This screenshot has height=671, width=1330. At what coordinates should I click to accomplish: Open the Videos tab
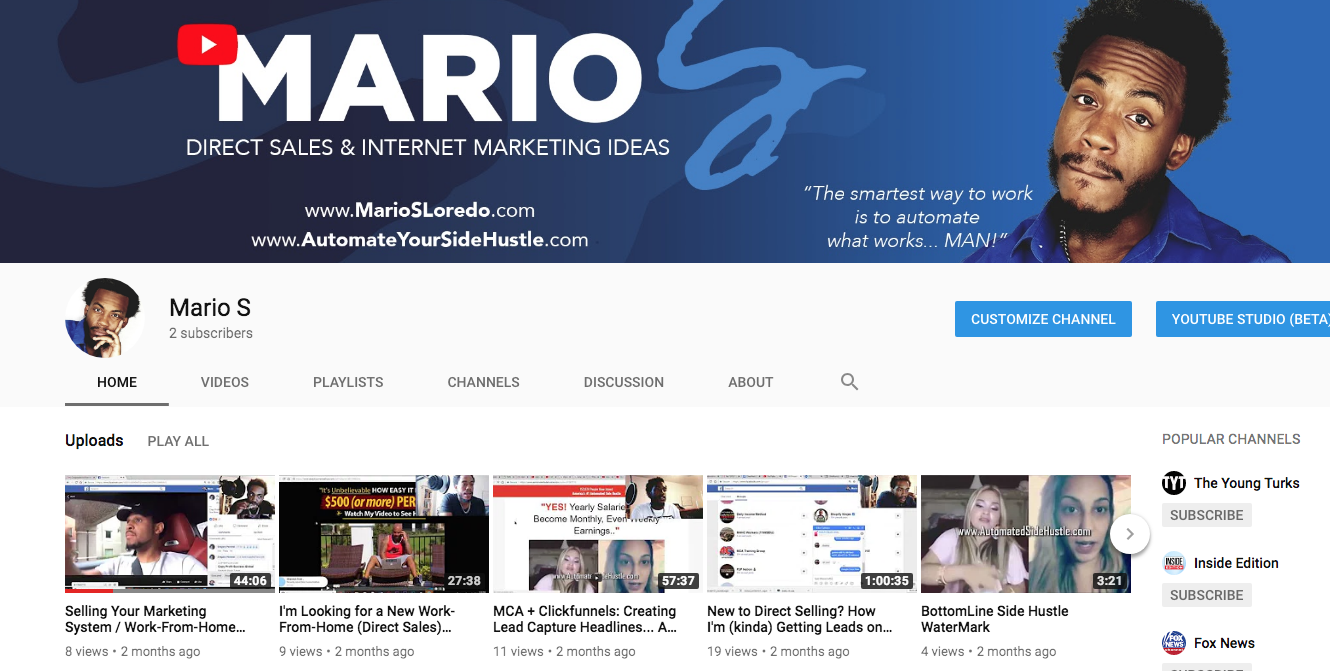[225, 382]
